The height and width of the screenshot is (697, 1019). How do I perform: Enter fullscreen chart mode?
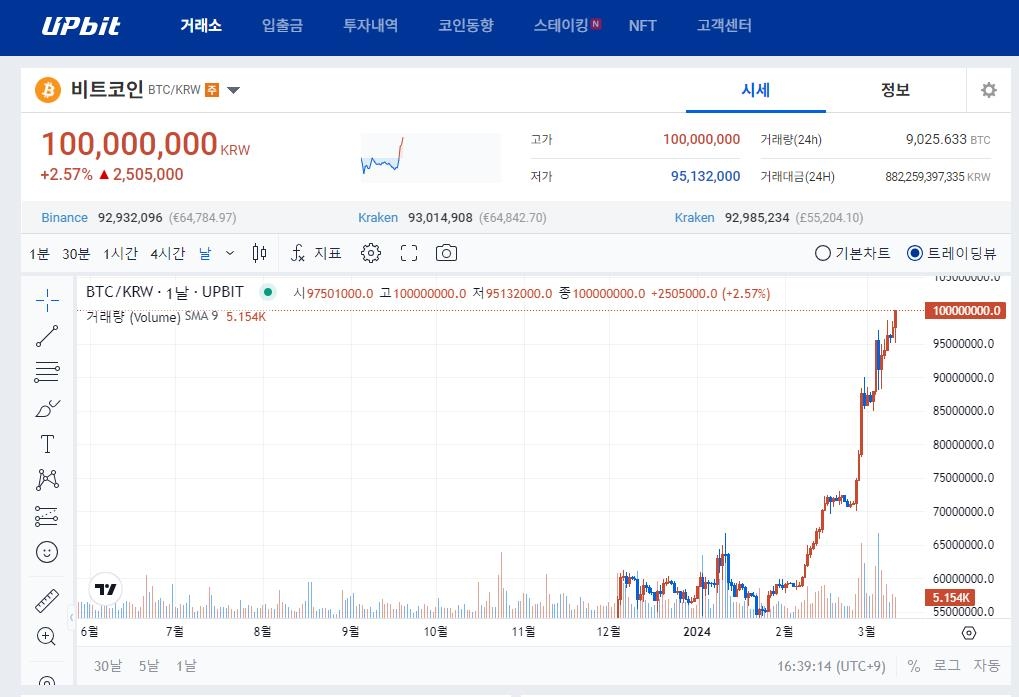tap(409, 253)
